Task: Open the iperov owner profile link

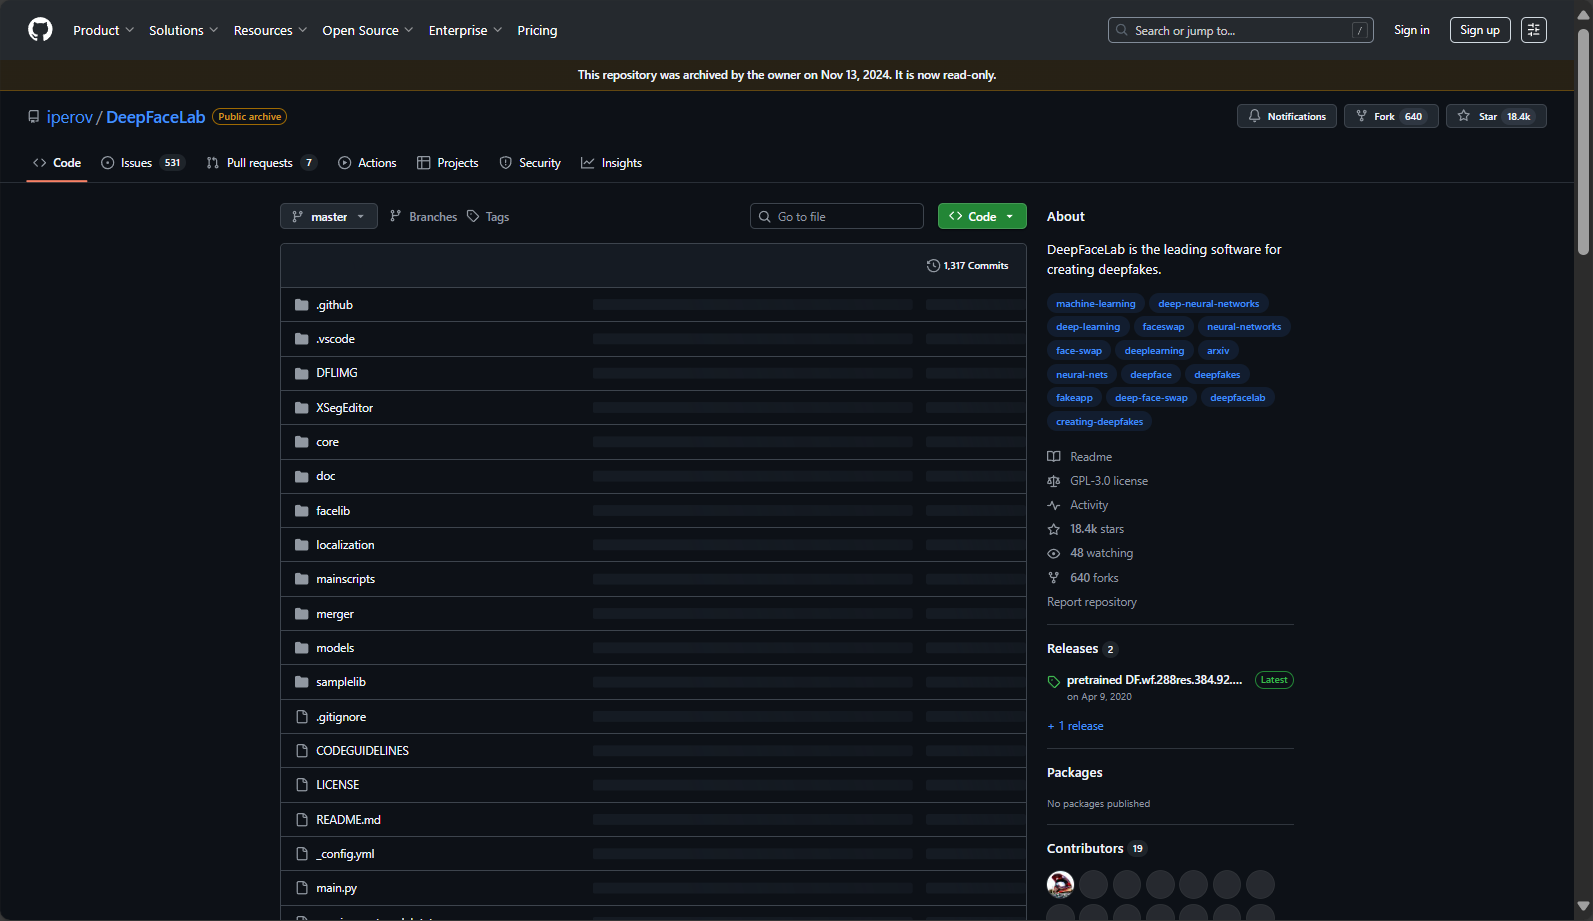Action: point(69,117)
